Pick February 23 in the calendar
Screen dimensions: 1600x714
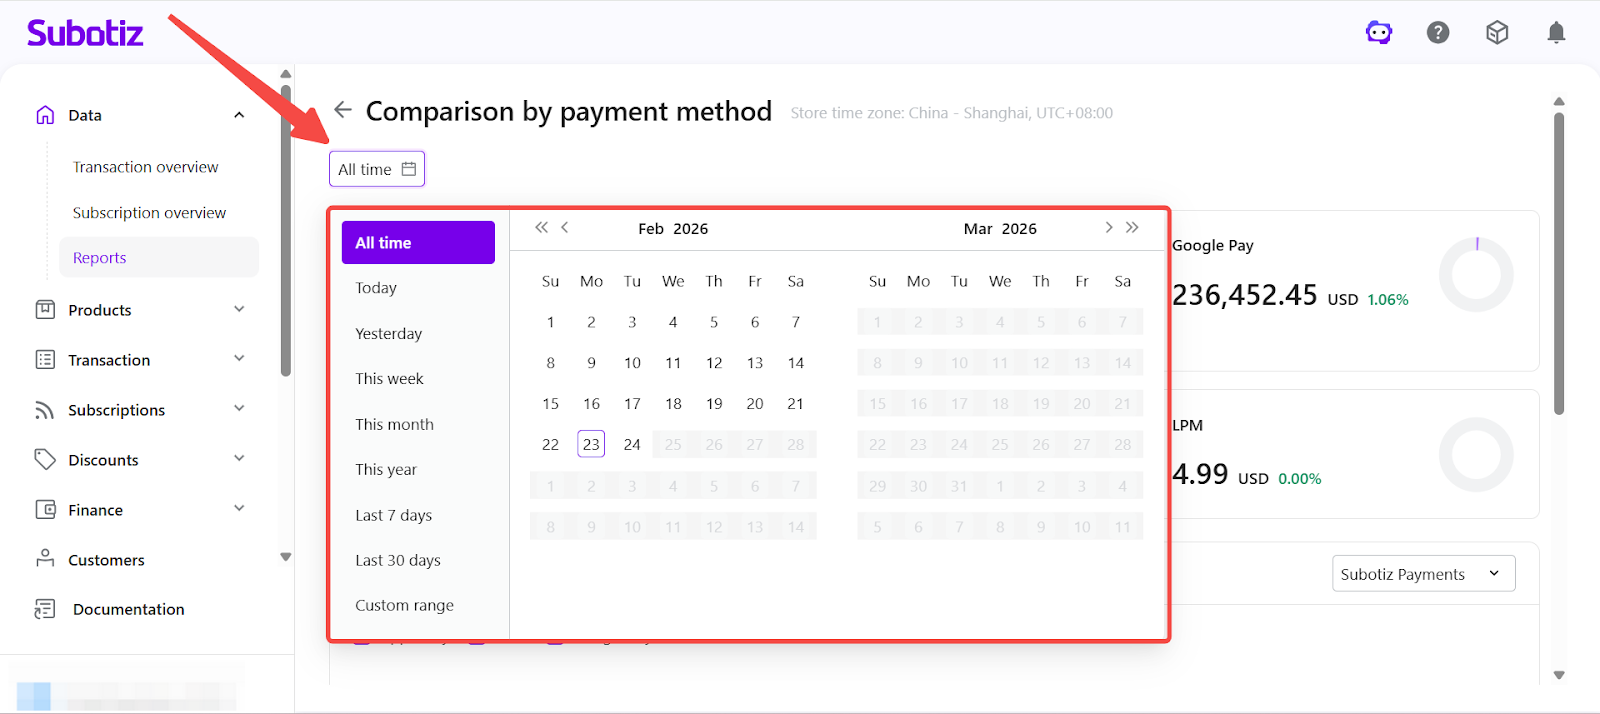591,444
